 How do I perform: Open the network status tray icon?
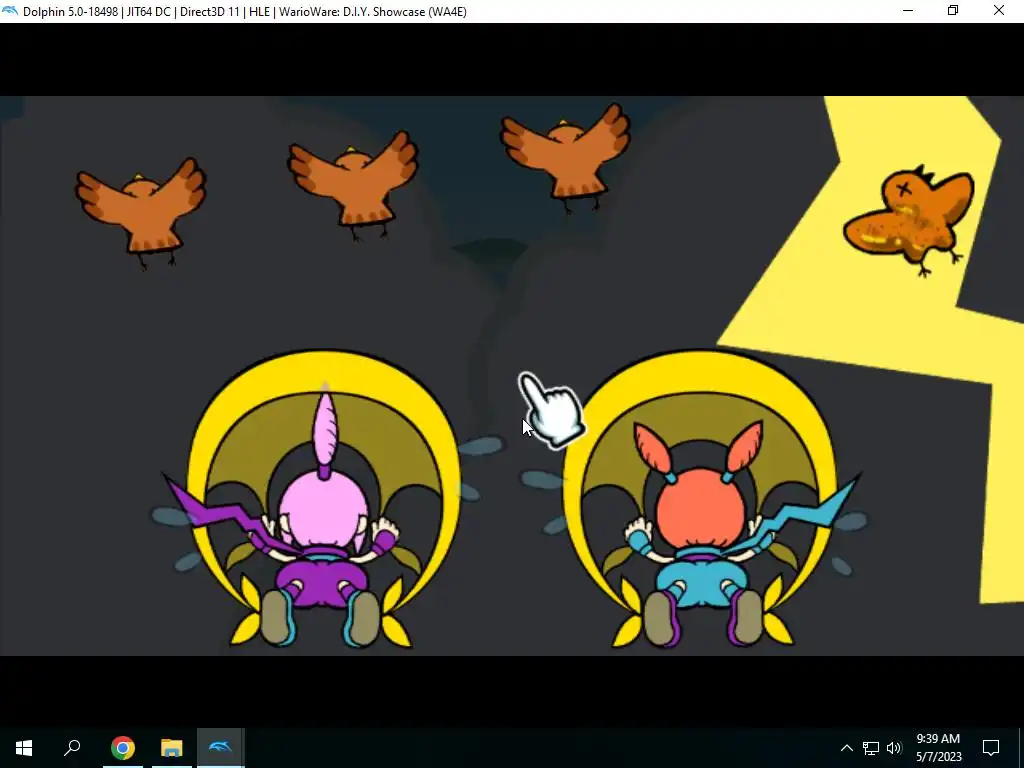pos(871,748)
